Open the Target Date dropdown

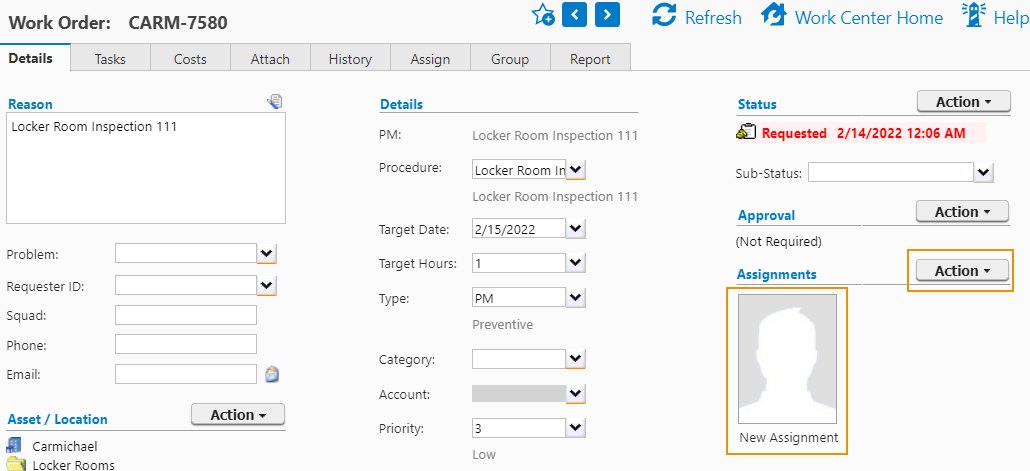point(576,229)
